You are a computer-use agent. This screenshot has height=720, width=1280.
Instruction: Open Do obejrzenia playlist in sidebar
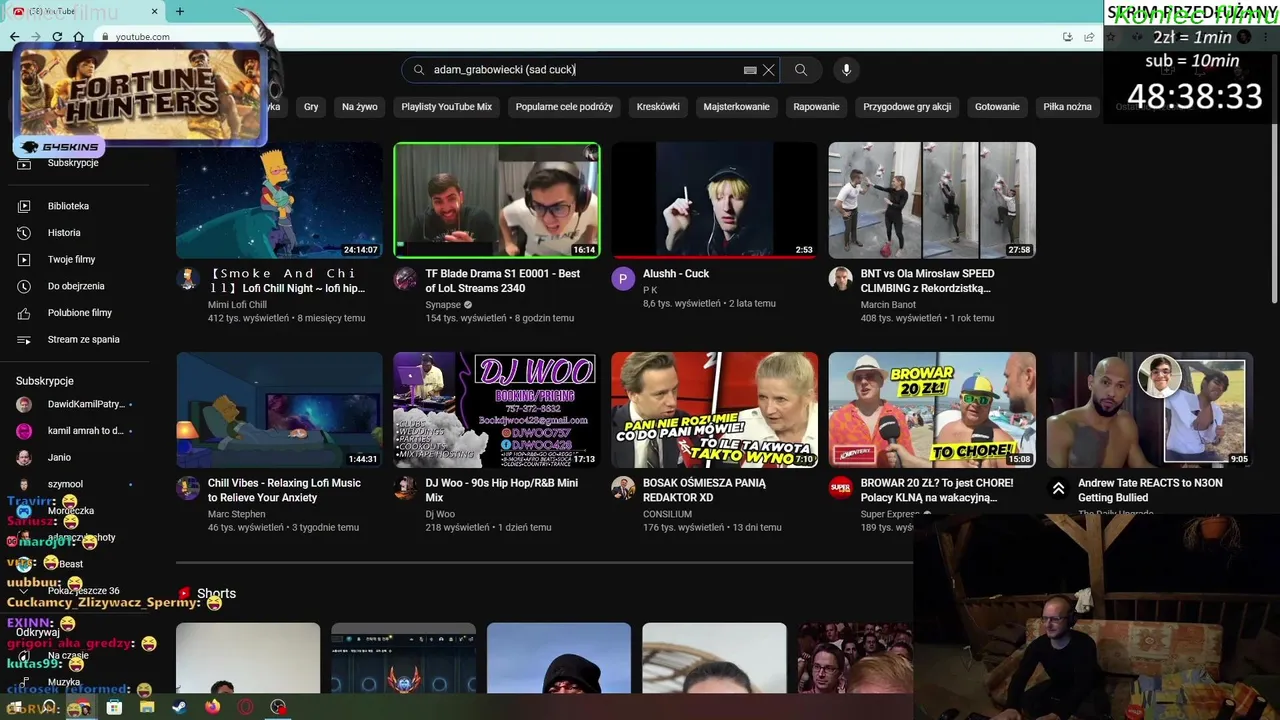(x=75, y=286)
